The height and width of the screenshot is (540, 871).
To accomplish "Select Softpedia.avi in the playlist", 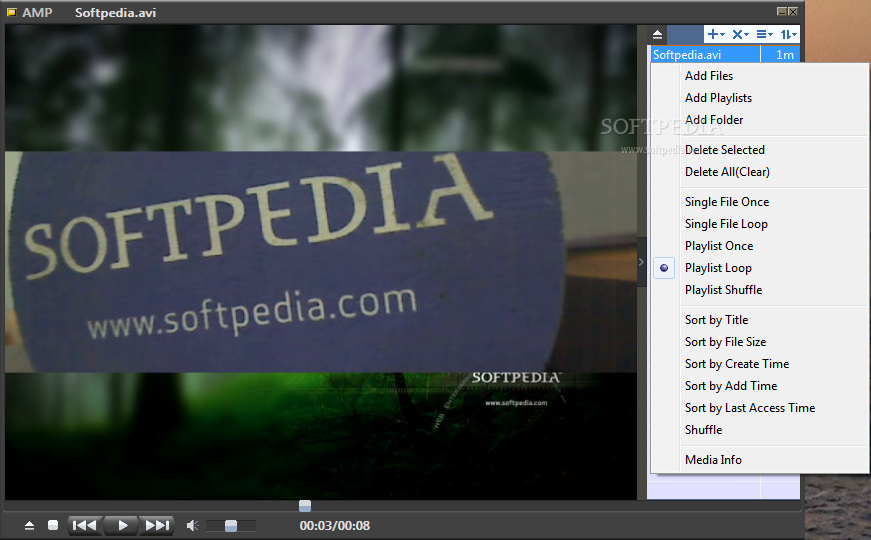I will [704, 54].
